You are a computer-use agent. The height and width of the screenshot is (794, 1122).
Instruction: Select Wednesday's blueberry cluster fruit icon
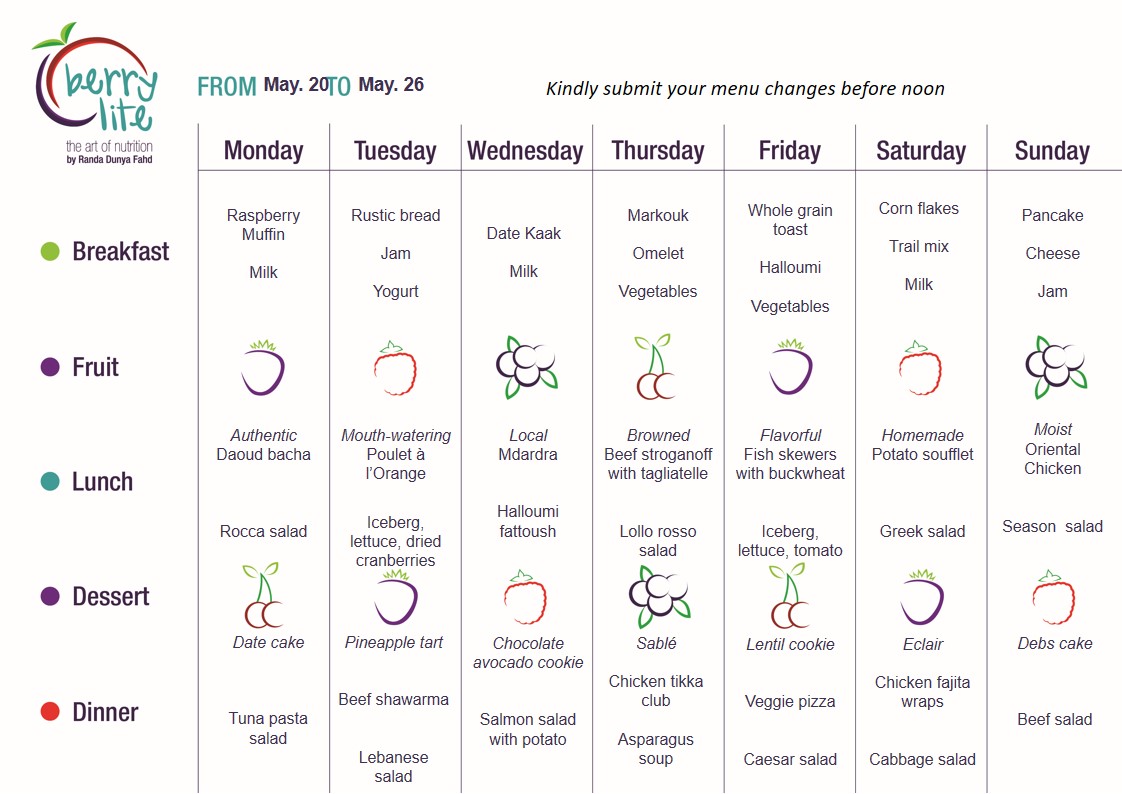coord(527,367)
